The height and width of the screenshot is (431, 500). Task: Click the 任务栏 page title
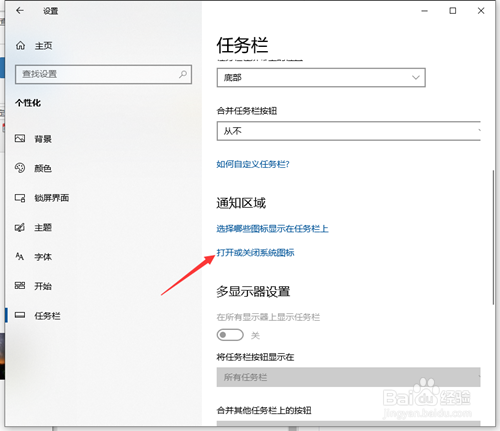(x=242, y=45)
